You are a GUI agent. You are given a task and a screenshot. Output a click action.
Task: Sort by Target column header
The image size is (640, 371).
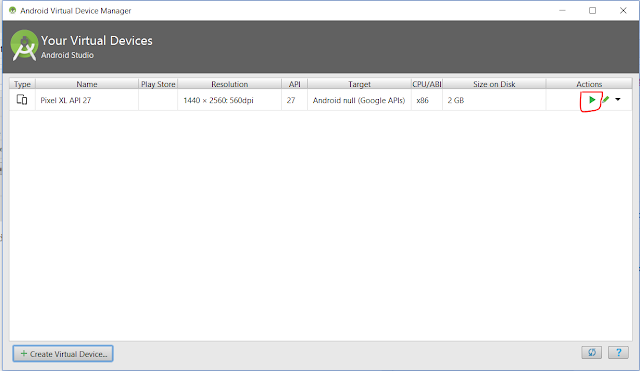359,84
